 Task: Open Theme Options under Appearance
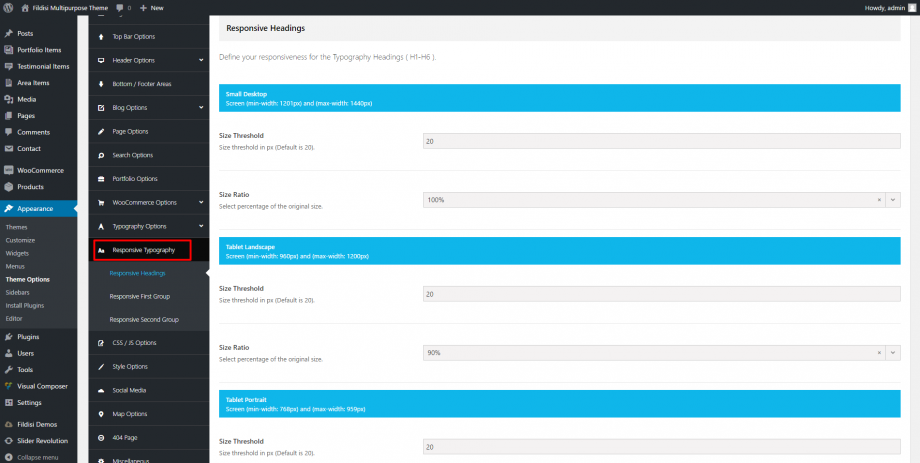pyautogui.click(x=28, y=279)
